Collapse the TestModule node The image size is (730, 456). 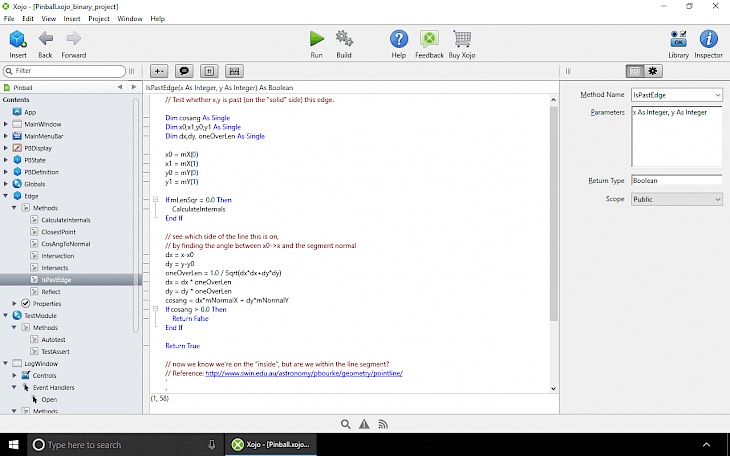pos(6,316)
